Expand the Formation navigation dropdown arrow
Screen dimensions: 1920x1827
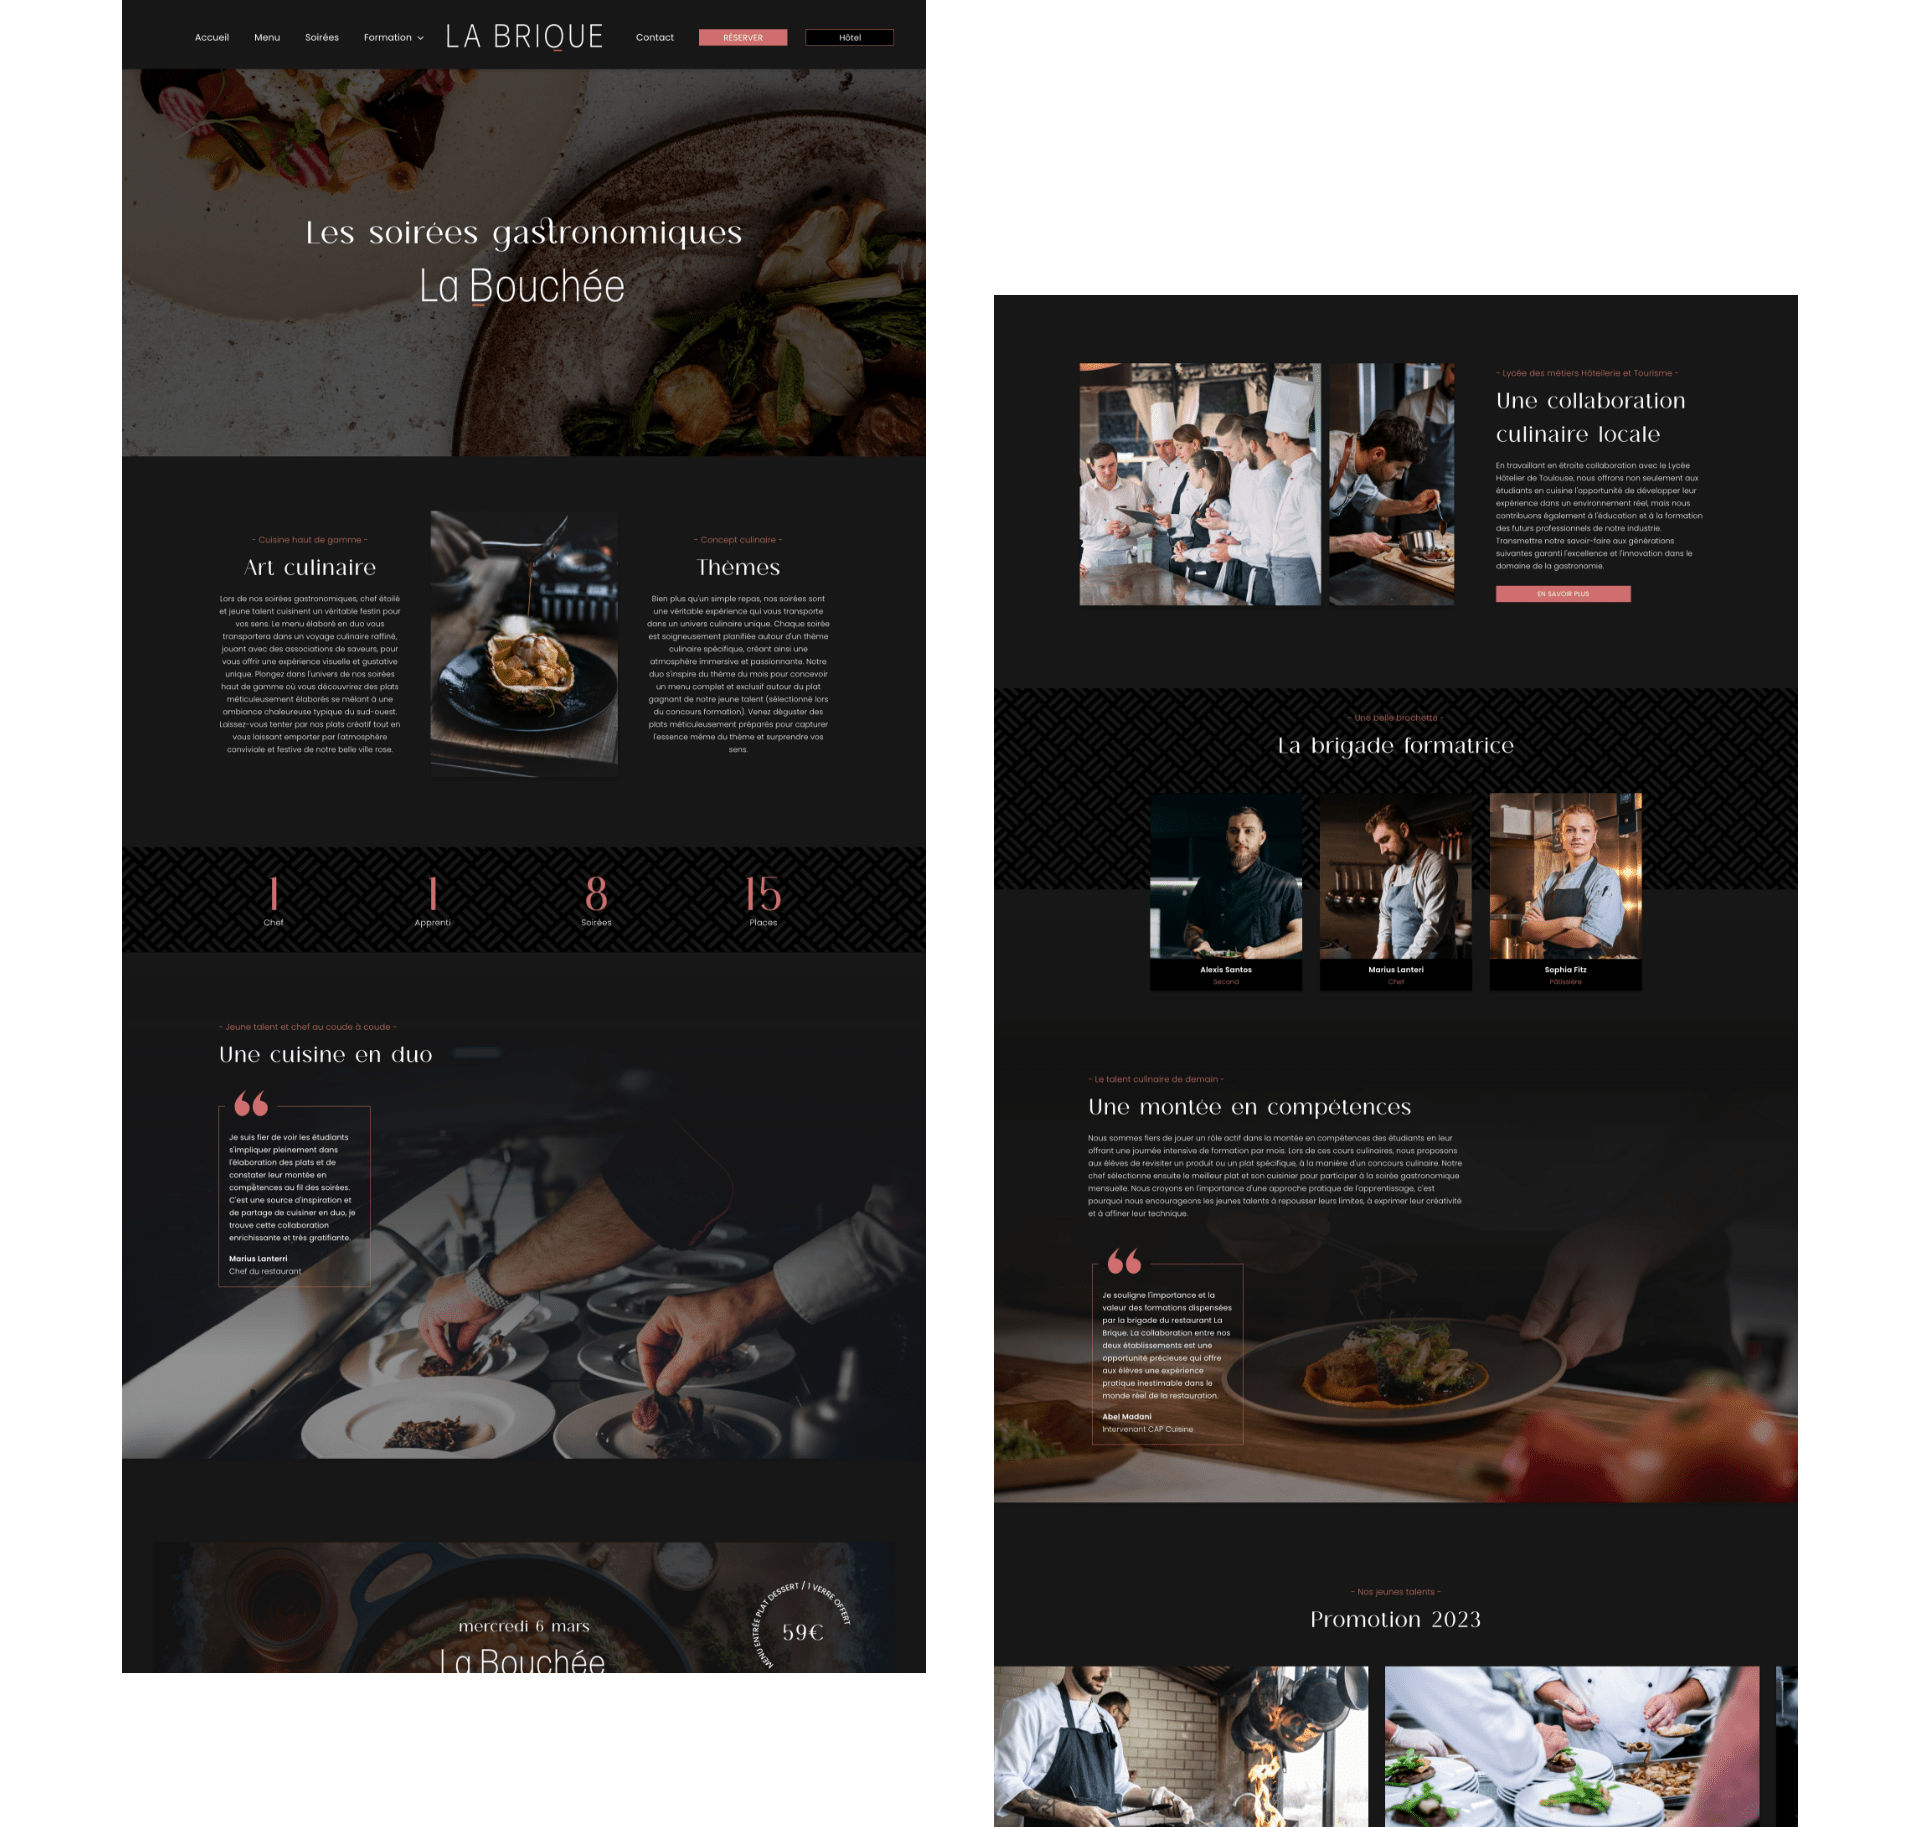click(x=418, y=36)
